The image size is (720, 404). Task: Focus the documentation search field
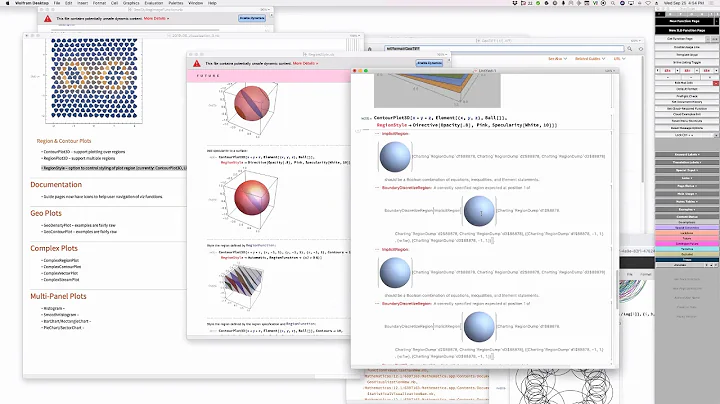[504, 48]
